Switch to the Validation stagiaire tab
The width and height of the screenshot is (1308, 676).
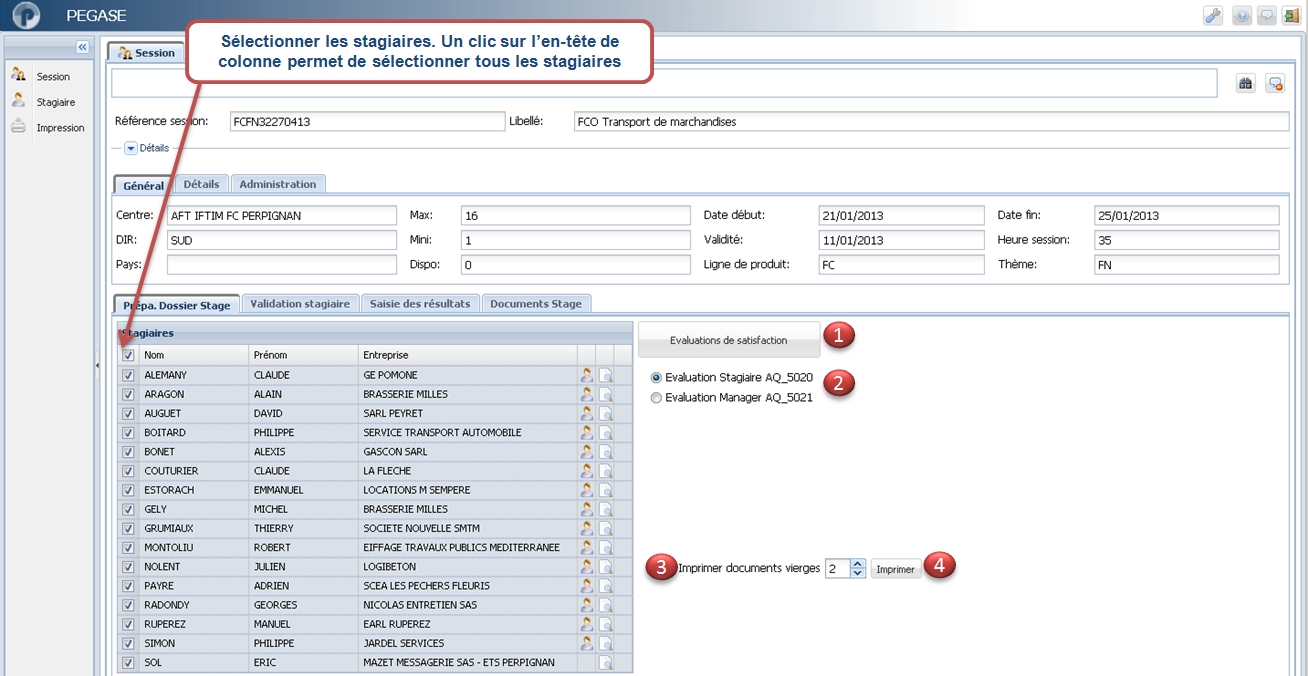(x=300, y=303)
